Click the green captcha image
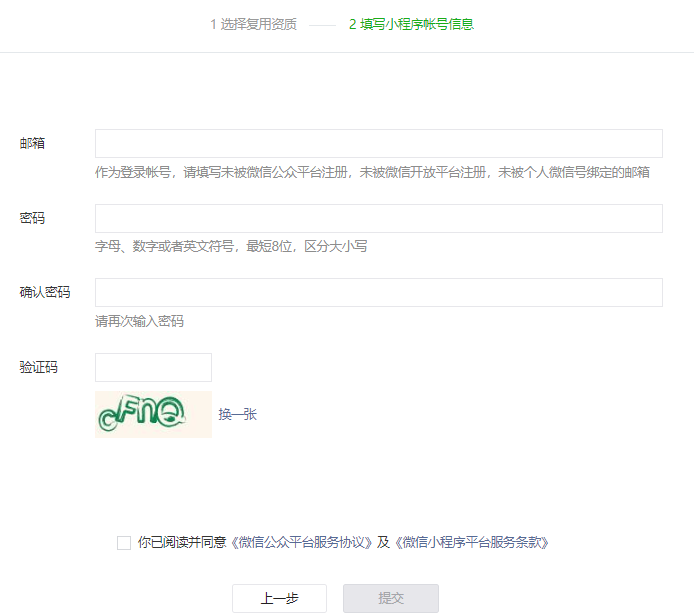Image resolution: width=694 pixels, height=615 pixels. click(153, 414)
